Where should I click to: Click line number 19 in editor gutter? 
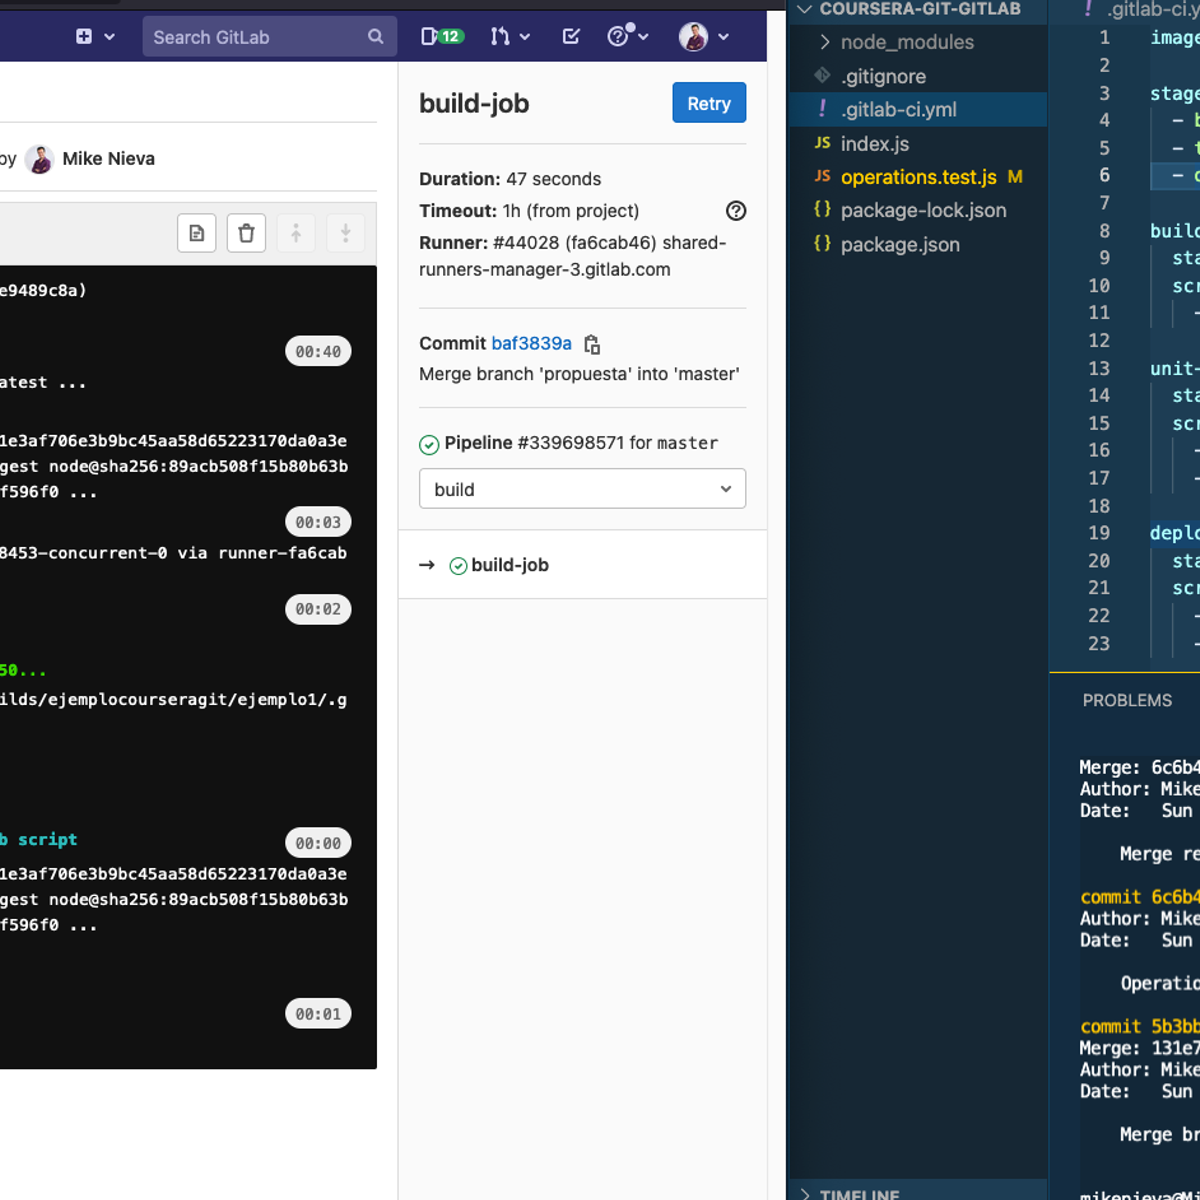pyautogui.click(x=1099, y=533)
